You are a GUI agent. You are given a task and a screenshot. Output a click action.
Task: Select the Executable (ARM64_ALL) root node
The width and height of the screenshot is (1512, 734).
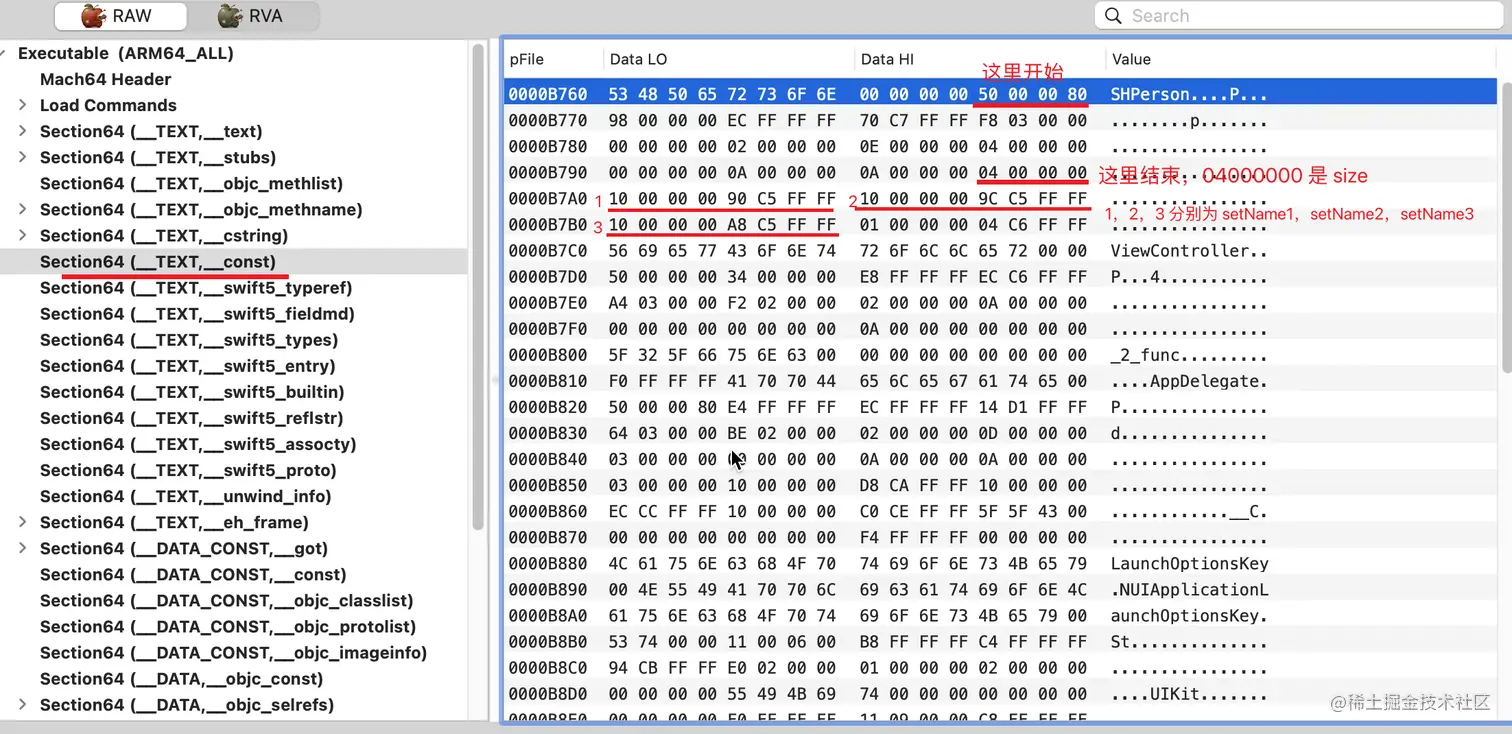coord(126,53)
